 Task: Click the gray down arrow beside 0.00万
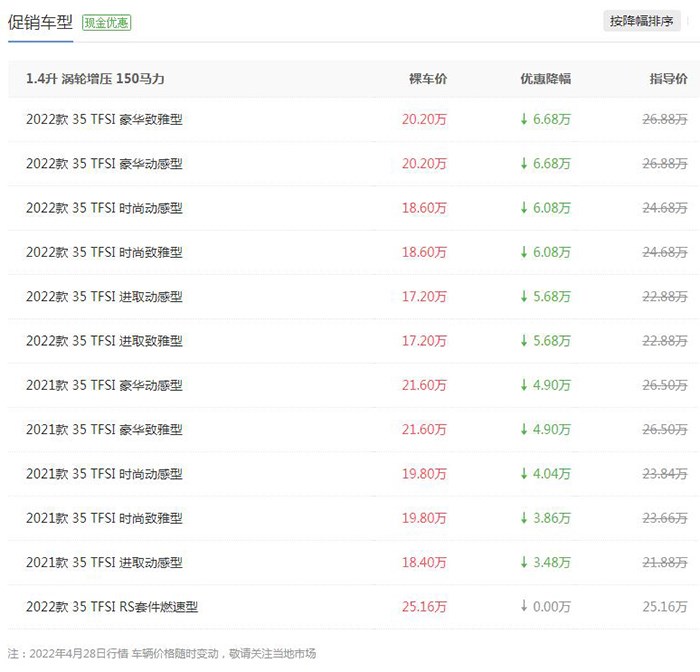coord(524,606)
